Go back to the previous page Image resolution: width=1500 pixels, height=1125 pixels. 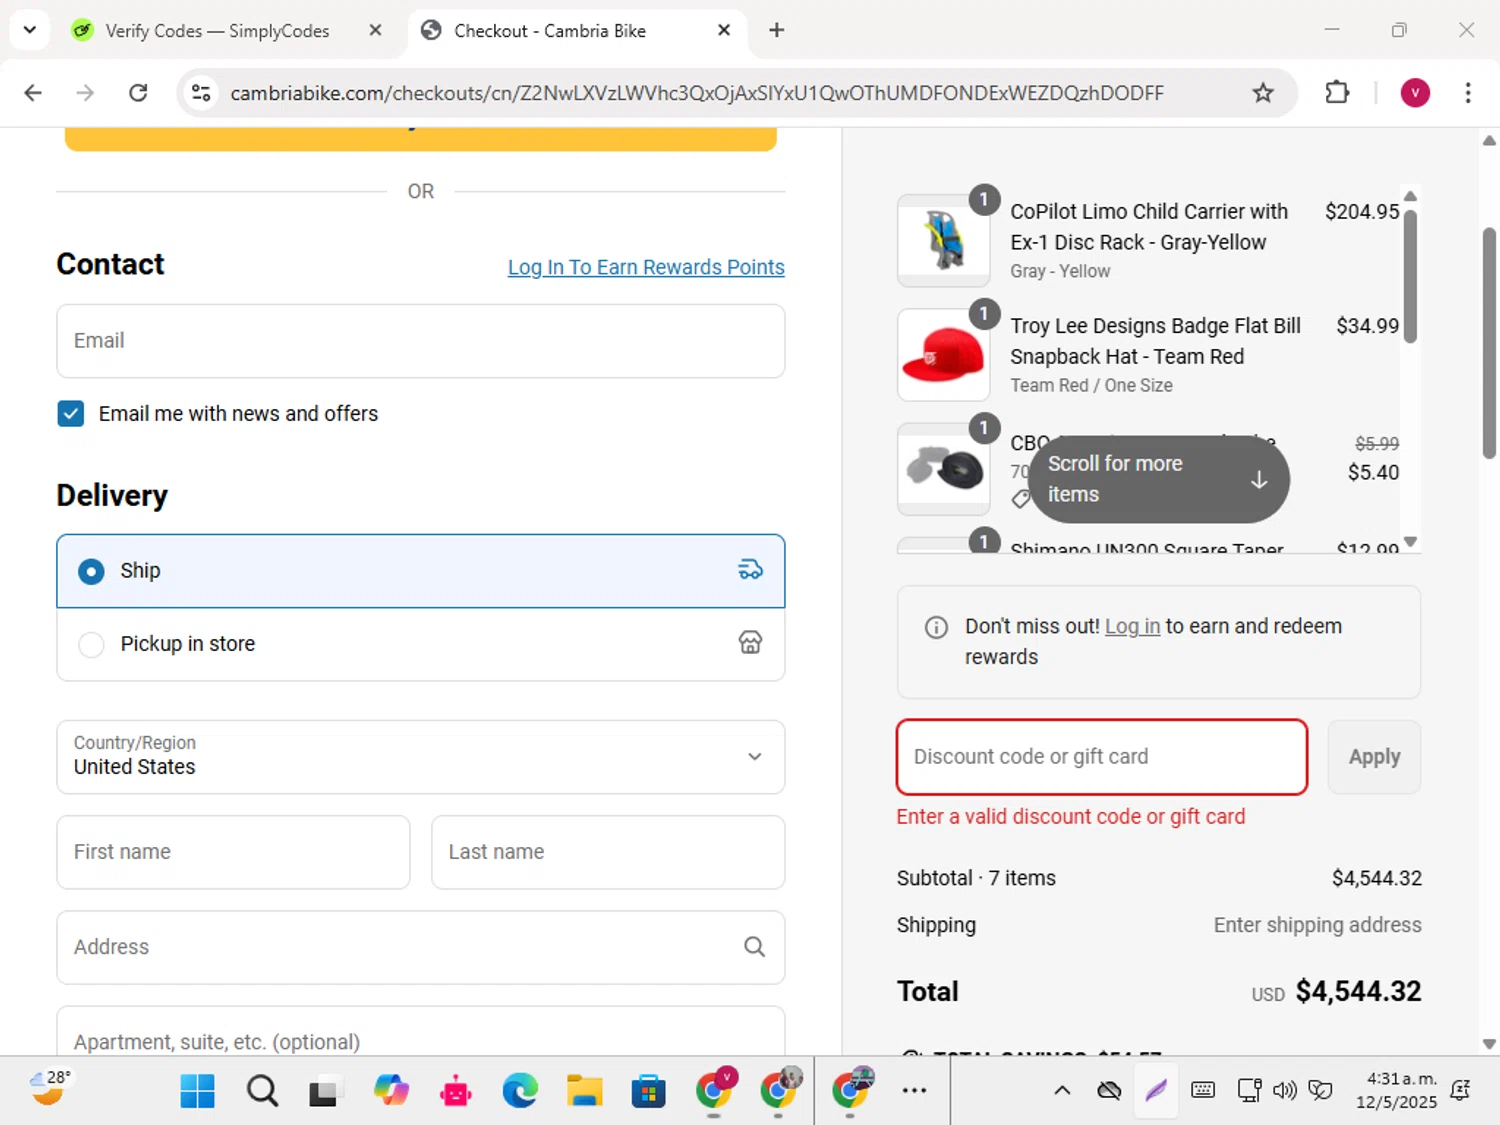click(x=33, y=93)
